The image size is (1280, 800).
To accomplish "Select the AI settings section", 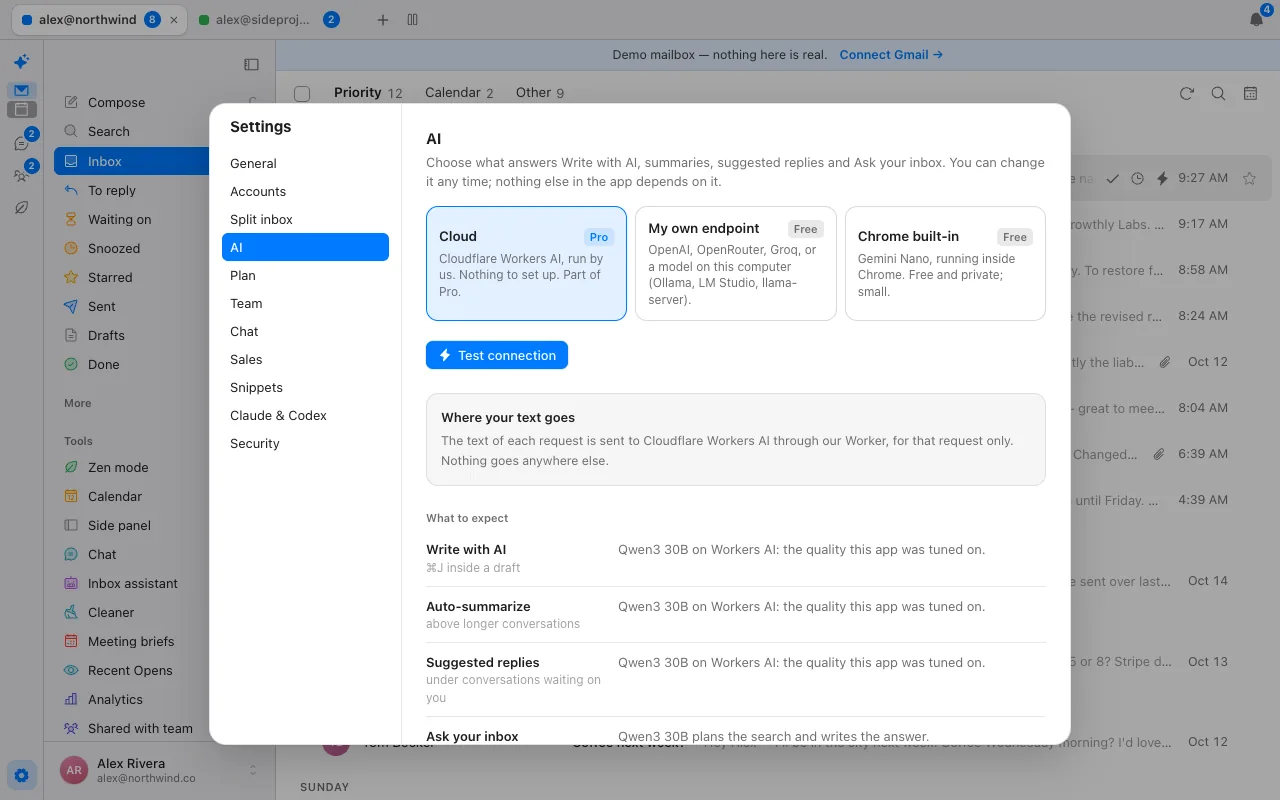I will (305, 247).
